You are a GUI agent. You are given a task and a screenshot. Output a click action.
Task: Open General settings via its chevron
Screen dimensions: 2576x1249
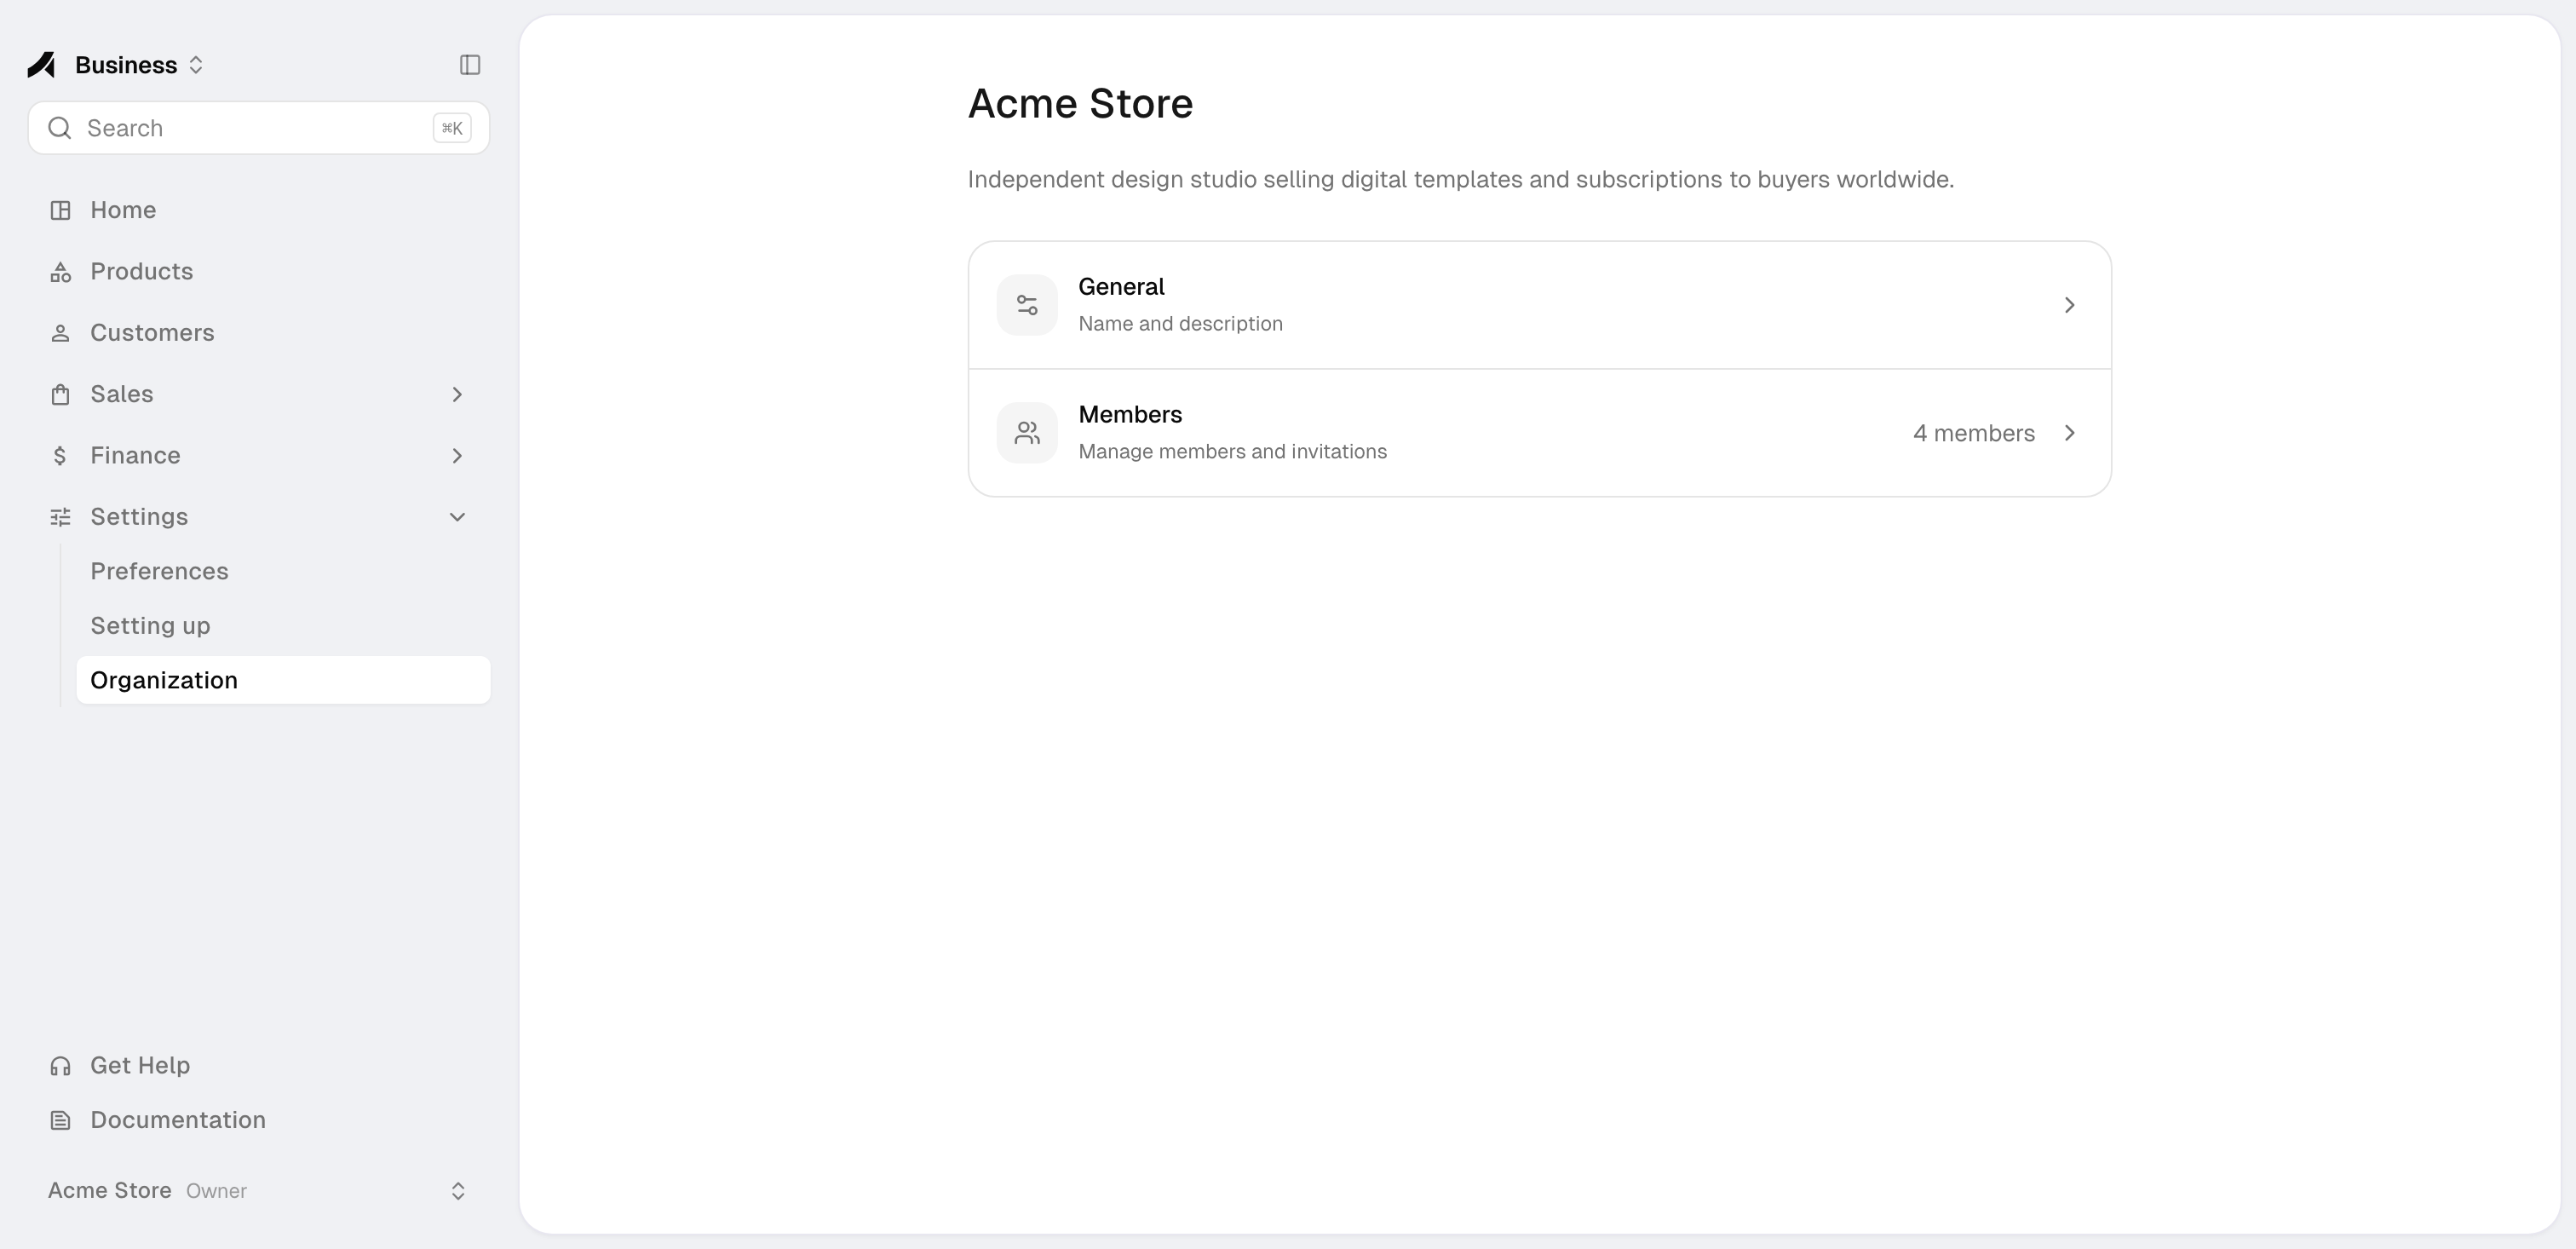(x=2069, y=305)
